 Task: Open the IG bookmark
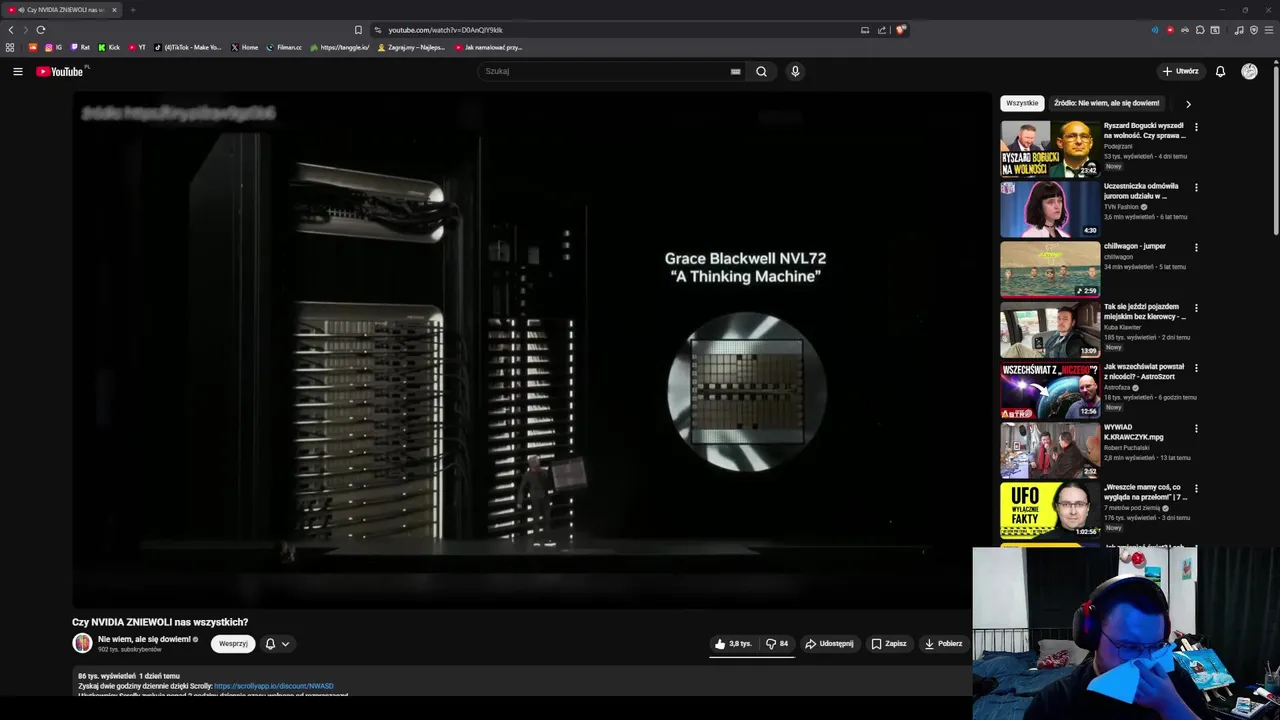[x=53, y=47]
